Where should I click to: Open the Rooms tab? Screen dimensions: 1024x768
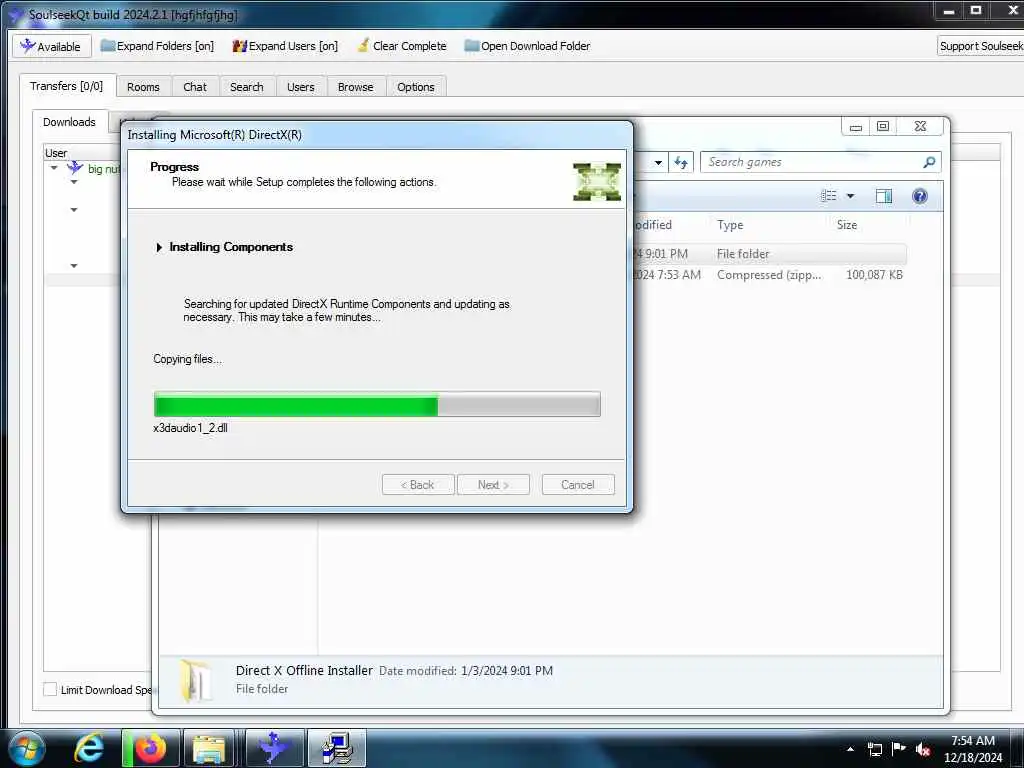click(x=143, y=87)
